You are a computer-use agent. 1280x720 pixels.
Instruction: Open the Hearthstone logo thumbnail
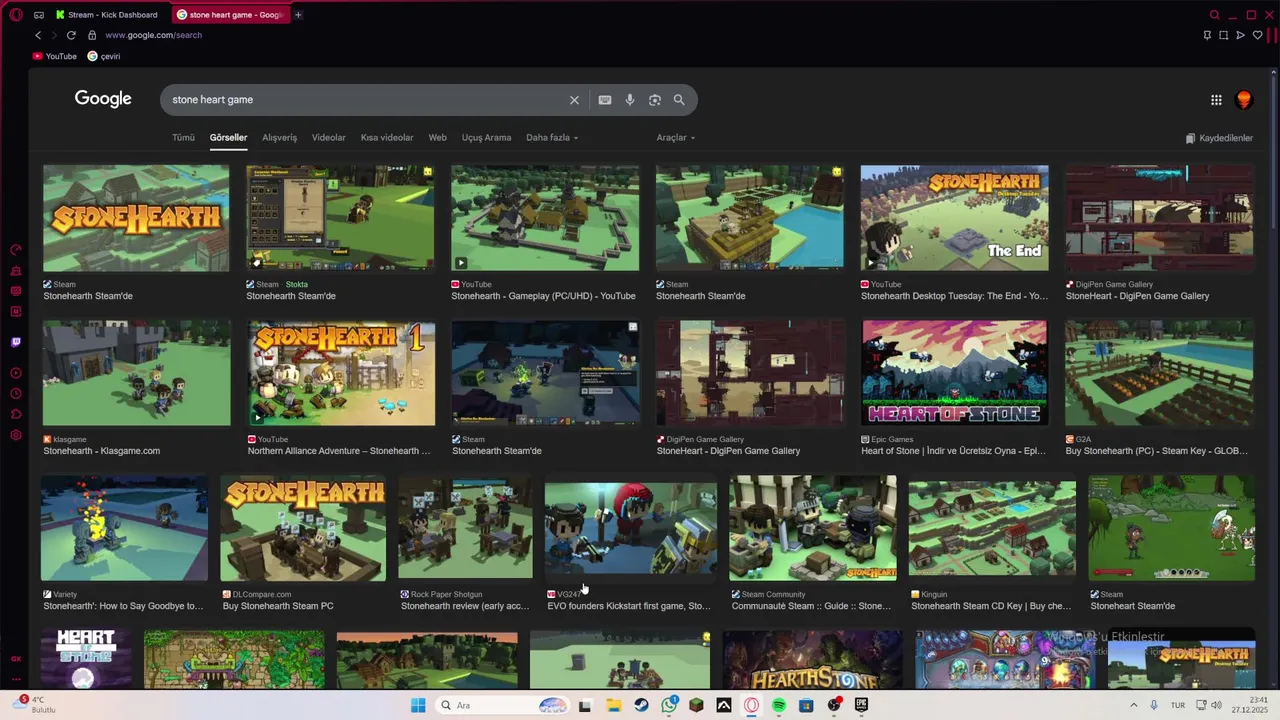[812, 660]
